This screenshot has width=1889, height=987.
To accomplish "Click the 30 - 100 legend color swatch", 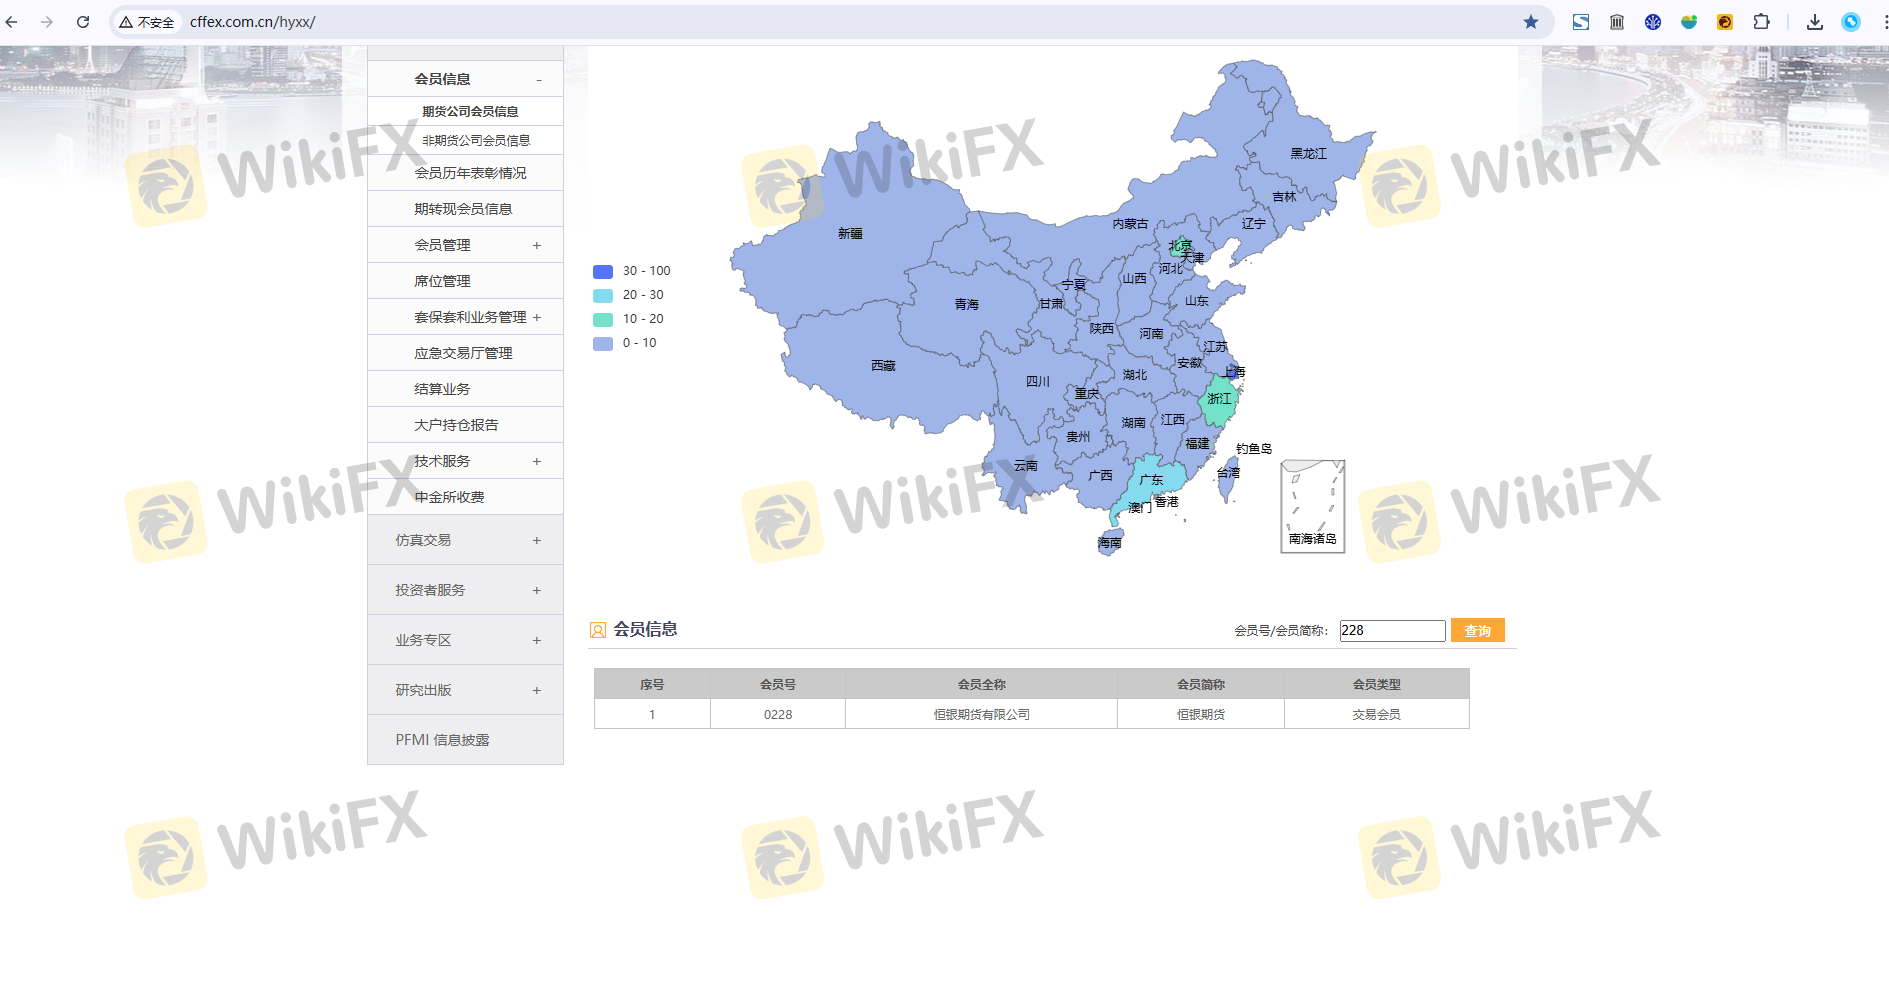I will tap(603, 272).
